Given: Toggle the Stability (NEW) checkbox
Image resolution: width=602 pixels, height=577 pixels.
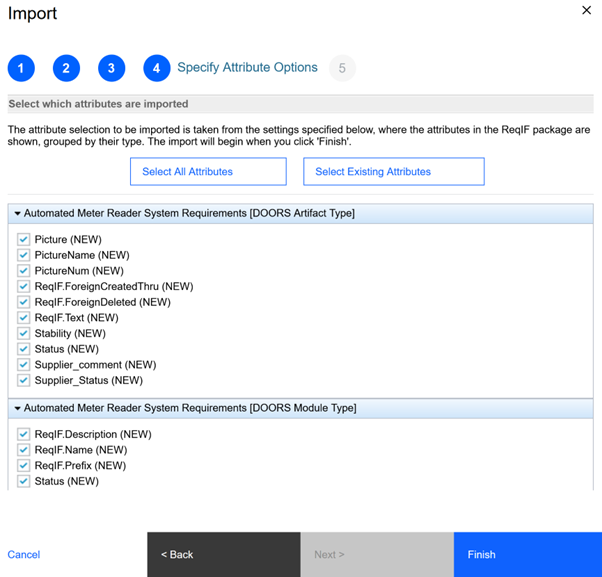Looking at the screenshot, I should pyautogui.click(x=24, y=334).
